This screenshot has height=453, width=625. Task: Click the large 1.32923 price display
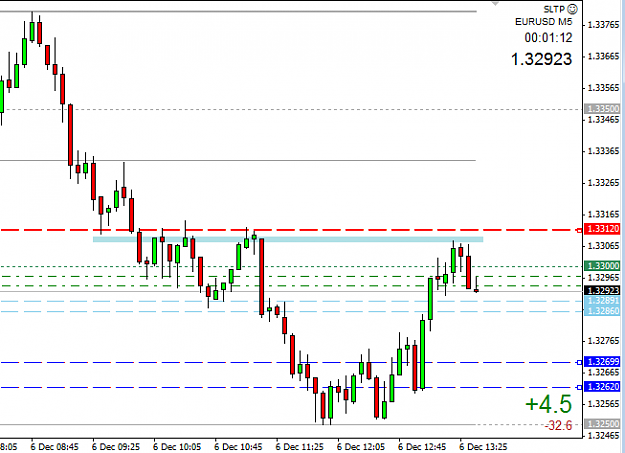[x=541, y=59]
